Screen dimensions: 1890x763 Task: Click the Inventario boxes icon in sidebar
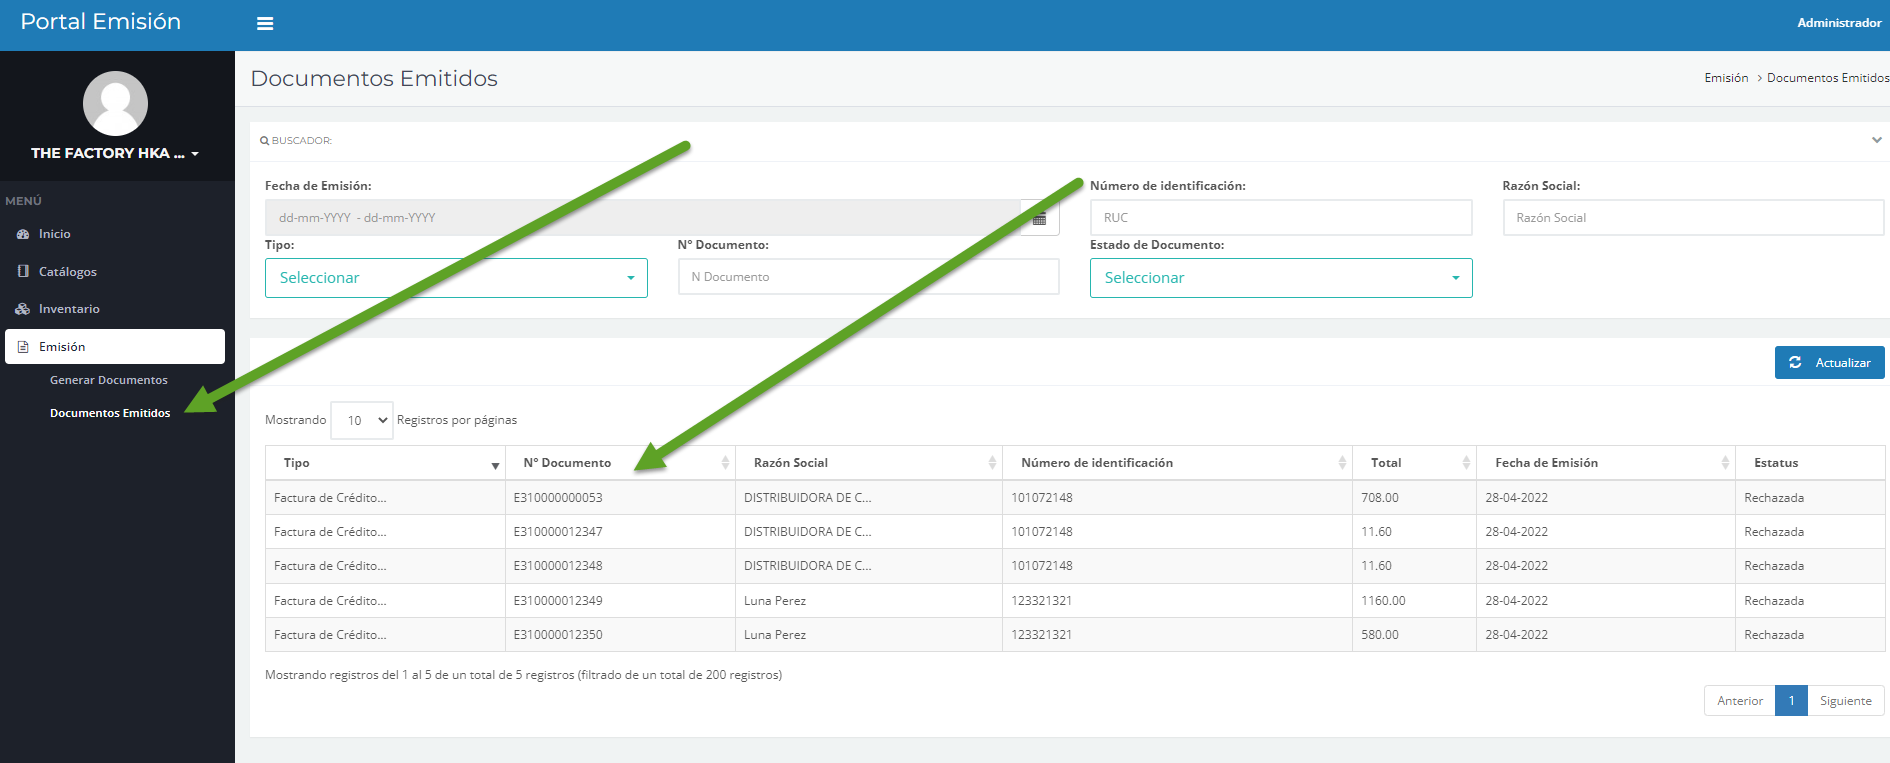click(x=23, y=309)
